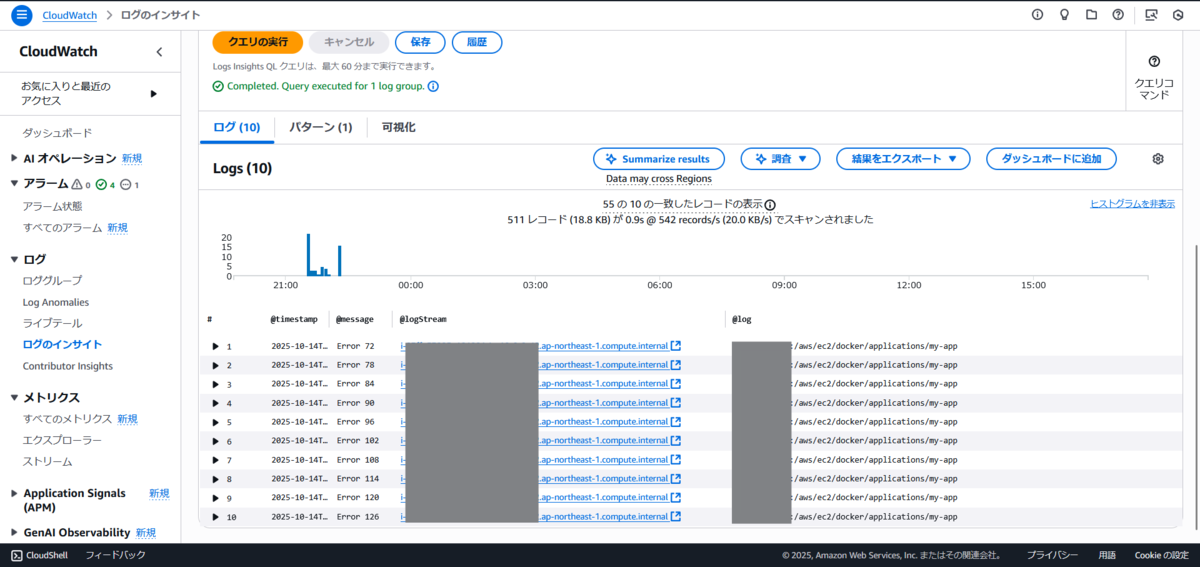Sort by the @message column header
This screenshot has width=1200, height=567.
pos(355,319)
